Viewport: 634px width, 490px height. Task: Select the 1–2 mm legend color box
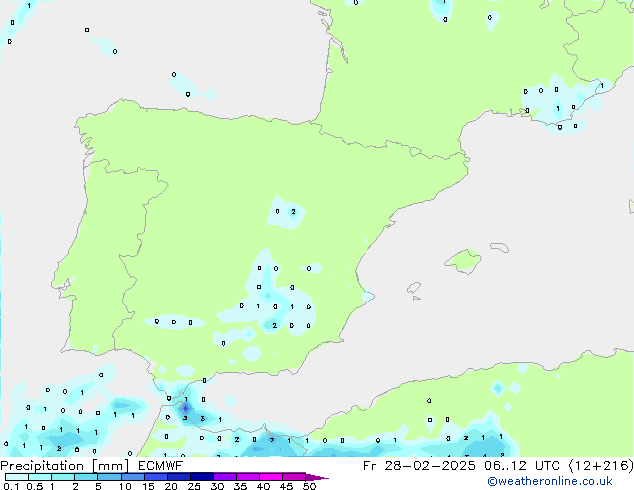[x=63, y=477]
